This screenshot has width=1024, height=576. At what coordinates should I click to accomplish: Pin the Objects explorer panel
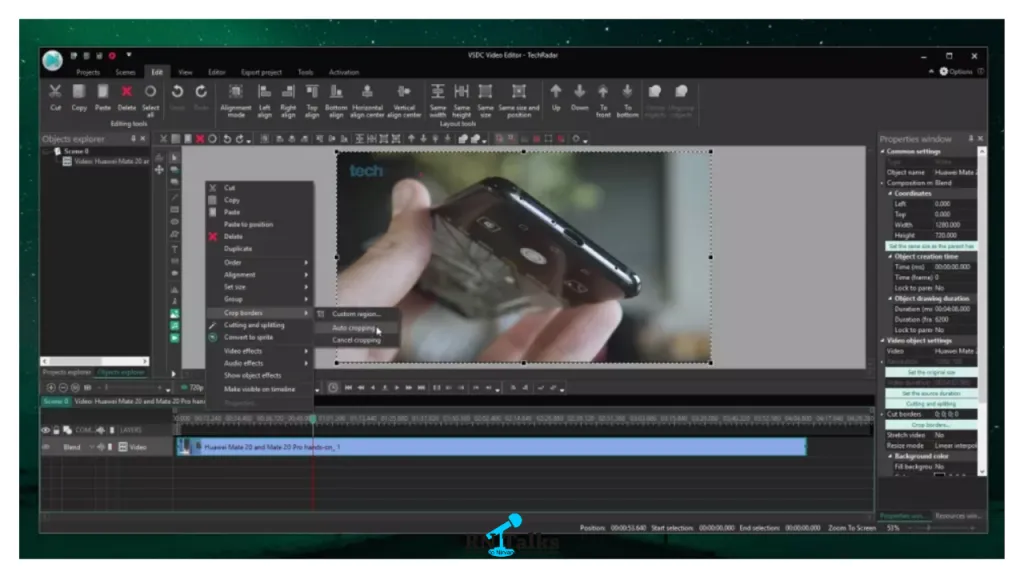coord(133,138)
